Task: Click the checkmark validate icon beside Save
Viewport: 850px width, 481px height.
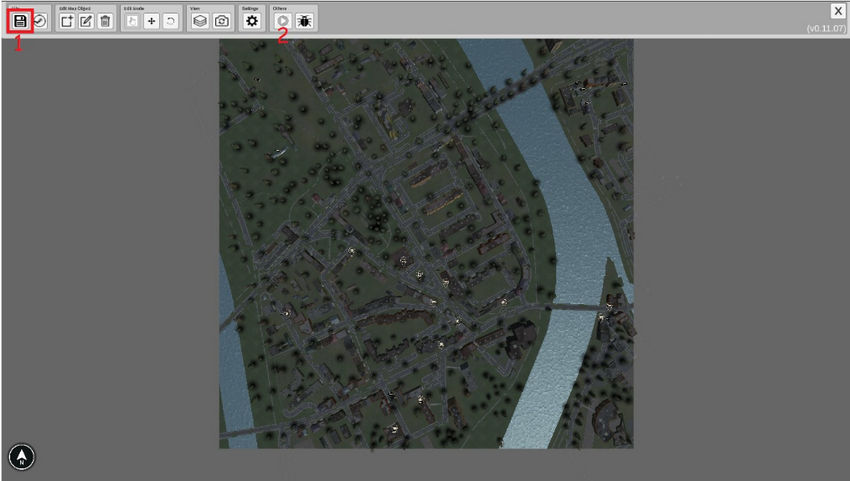Action: click(40, 21)
